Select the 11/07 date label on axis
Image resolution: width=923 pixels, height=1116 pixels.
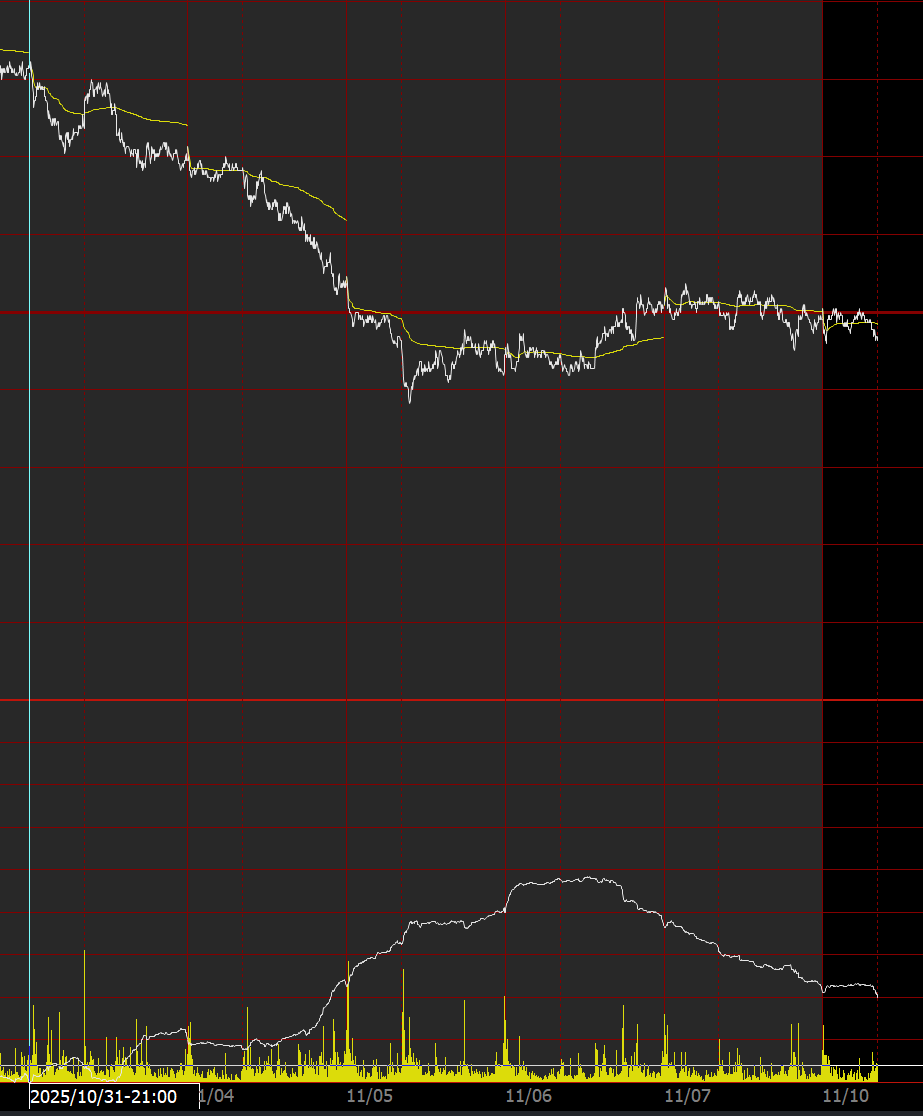[x=689, y=1097]
